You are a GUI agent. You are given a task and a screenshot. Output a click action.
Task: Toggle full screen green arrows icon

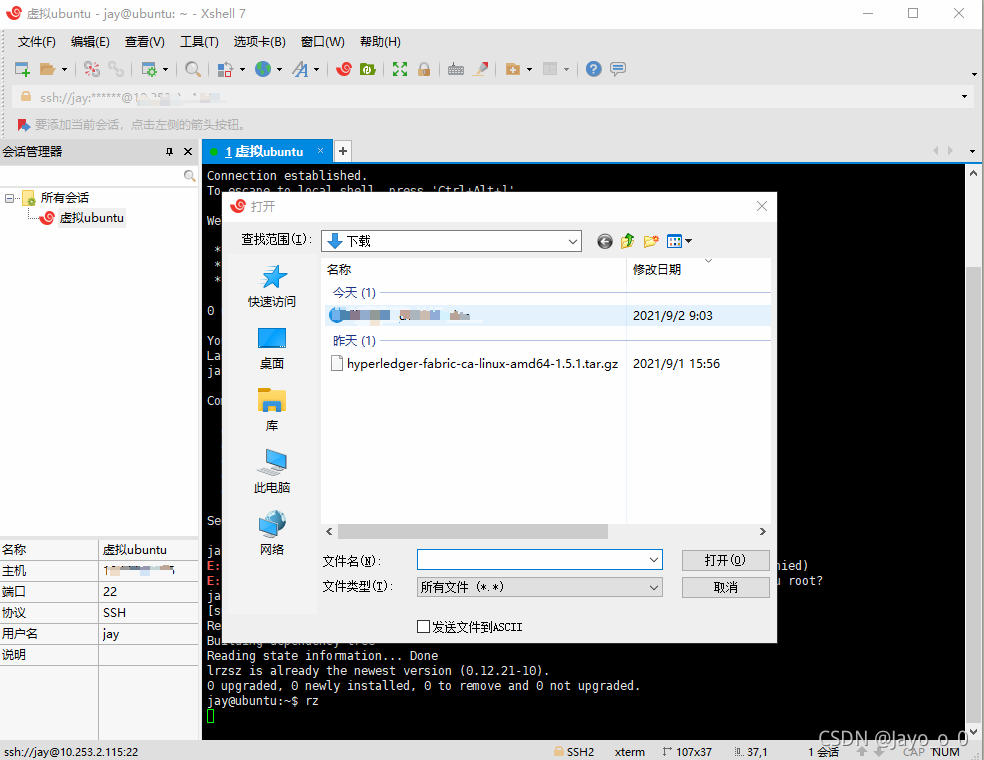(400, 69)
